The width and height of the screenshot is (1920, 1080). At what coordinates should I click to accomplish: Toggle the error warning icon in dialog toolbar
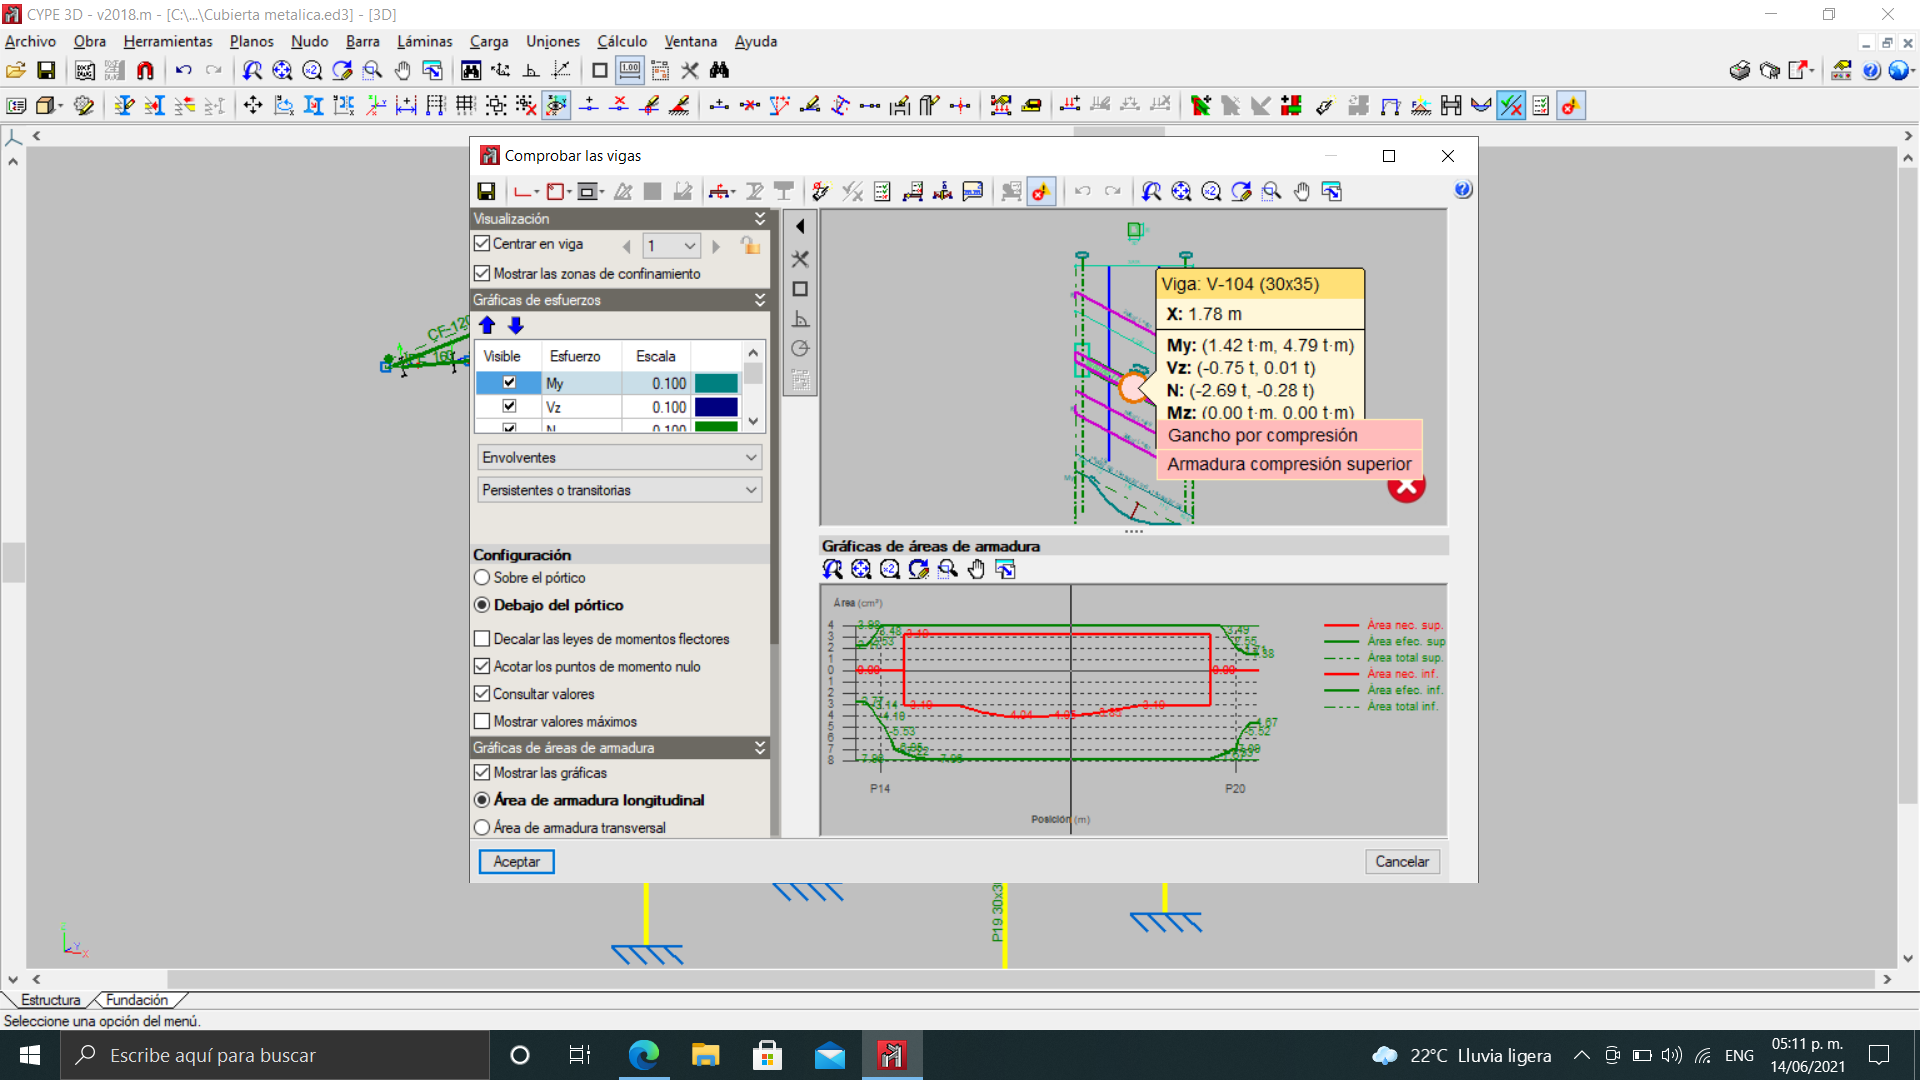1042,191
